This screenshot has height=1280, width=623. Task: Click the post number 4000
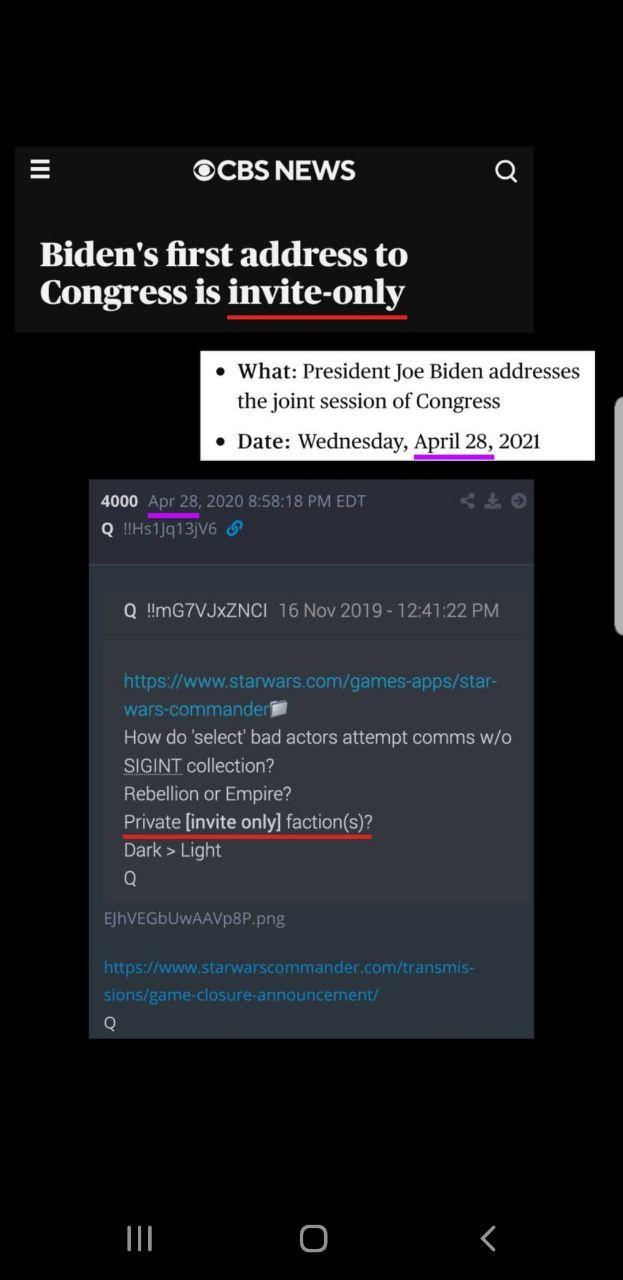tap(119, 500)
